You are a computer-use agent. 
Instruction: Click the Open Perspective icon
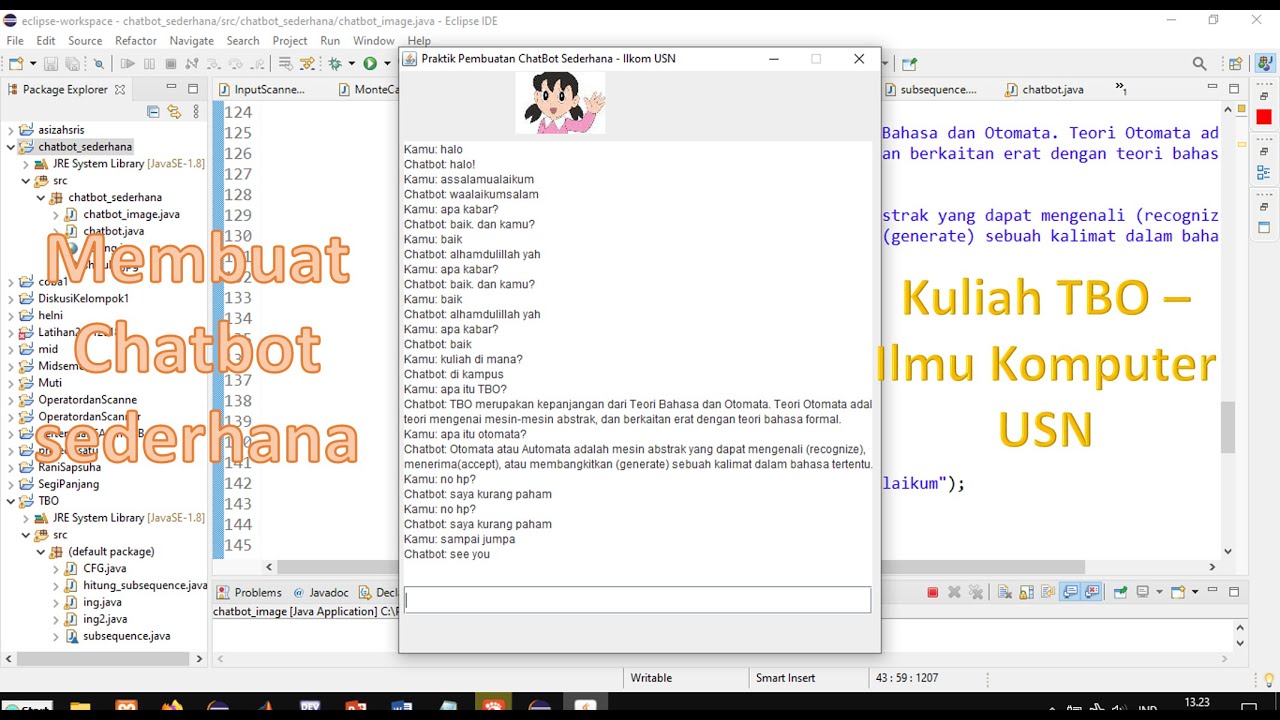click(1236, 64)
